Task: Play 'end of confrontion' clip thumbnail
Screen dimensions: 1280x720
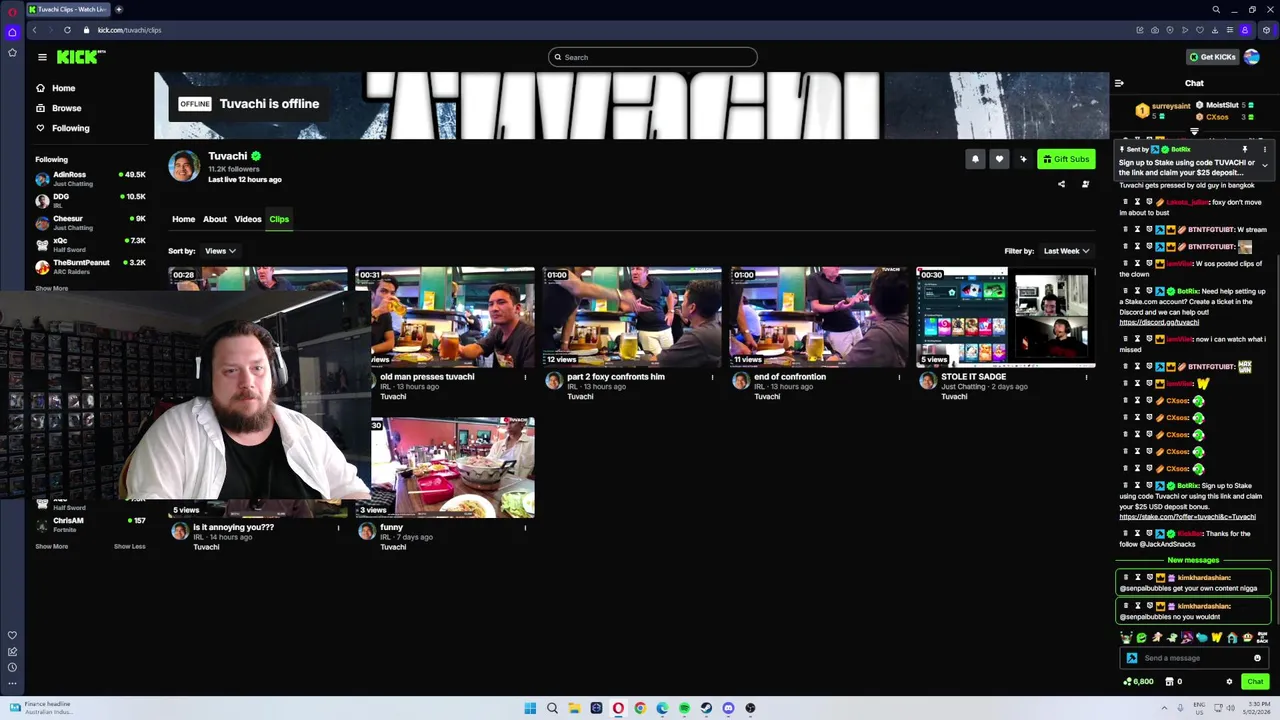Action: tap(819, 317)
